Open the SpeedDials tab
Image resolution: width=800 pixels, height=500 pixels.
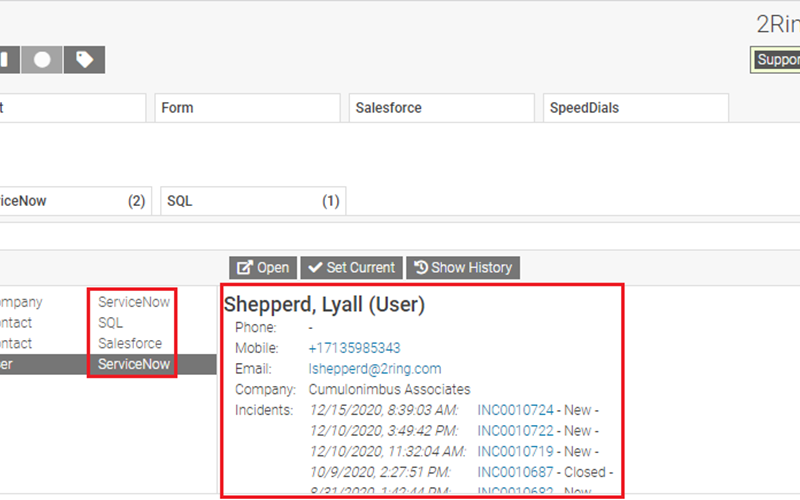pos(636,108)
